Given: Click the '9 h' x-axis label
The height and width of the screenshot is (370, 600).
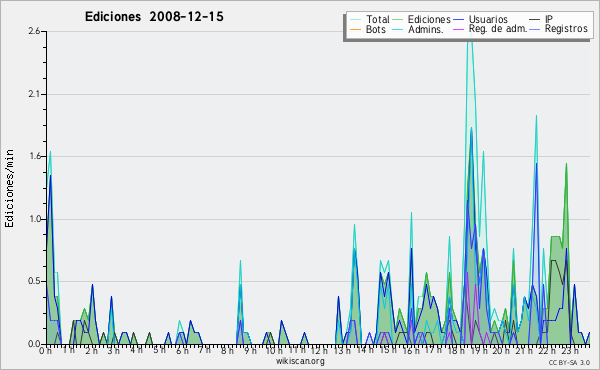Looking at the screenshot, I should pyautogui.click(x=250, y=351).
